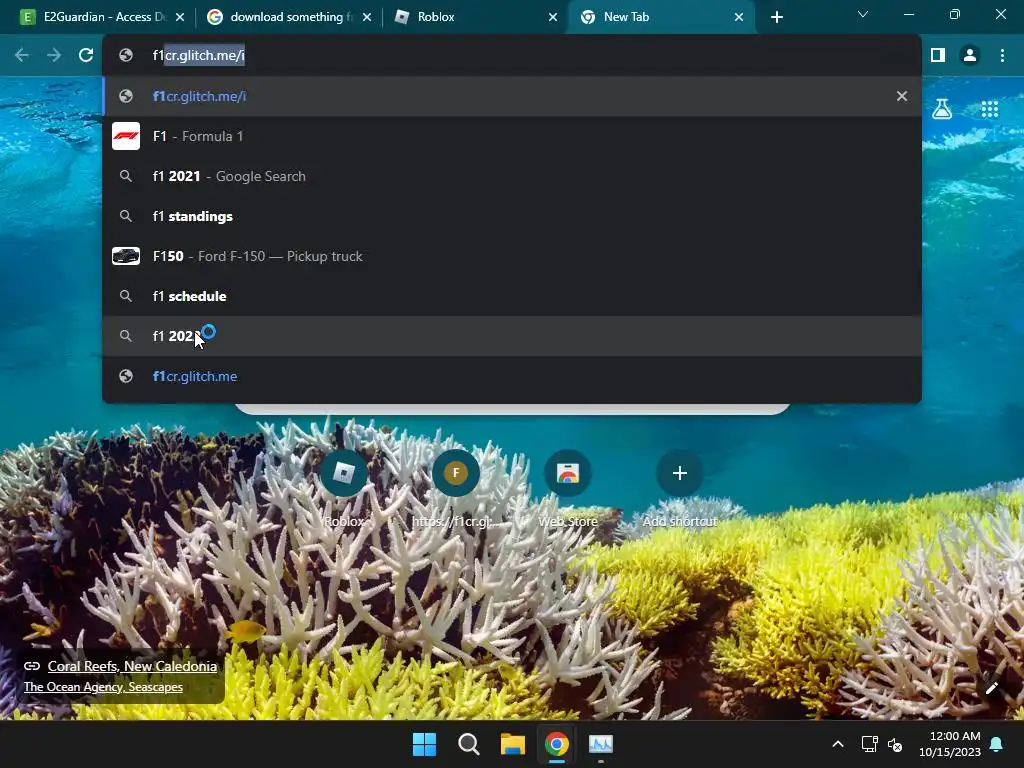Open the Chrome Labs flask icon

[942, 109]
